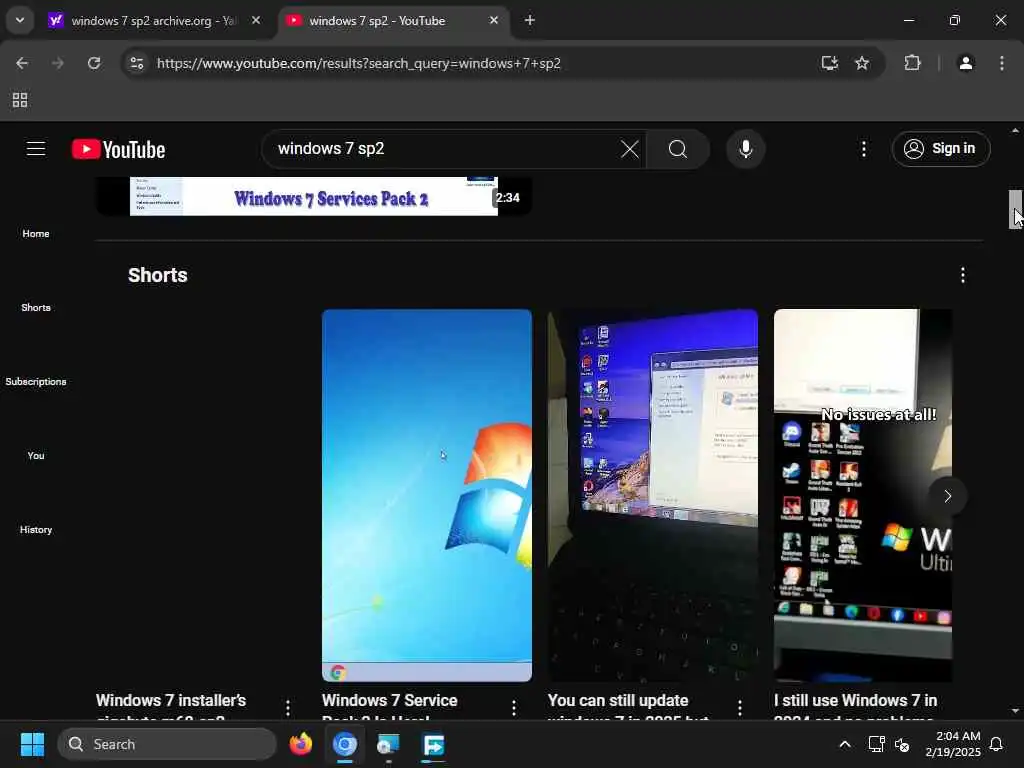Open a new browser tab

click(x=530, y=20)
